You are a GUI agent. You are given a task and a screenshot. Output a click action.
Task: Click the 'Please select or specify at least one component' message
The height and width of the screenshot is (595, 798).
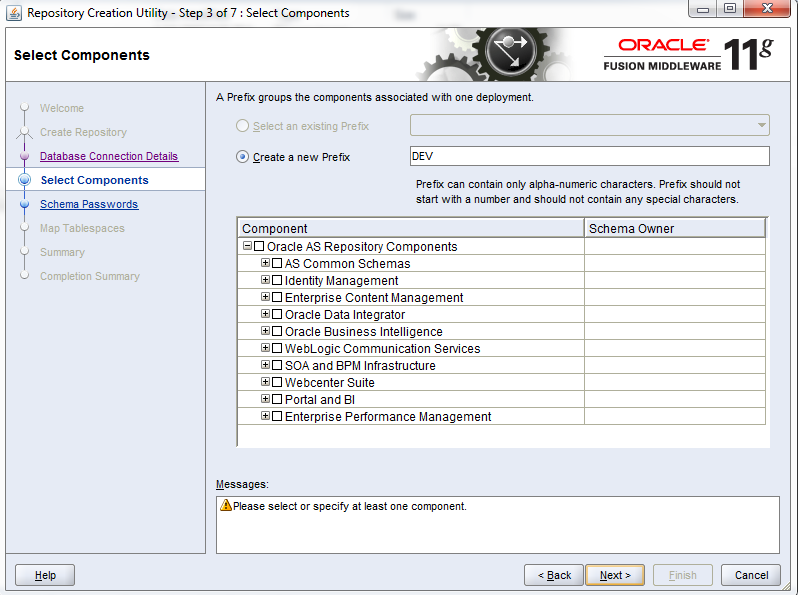[350, 506]
